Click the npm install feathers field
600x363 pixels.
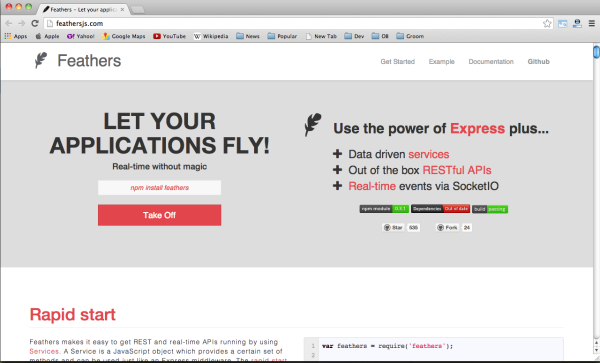pyautogui.click(x=159, y=188)
